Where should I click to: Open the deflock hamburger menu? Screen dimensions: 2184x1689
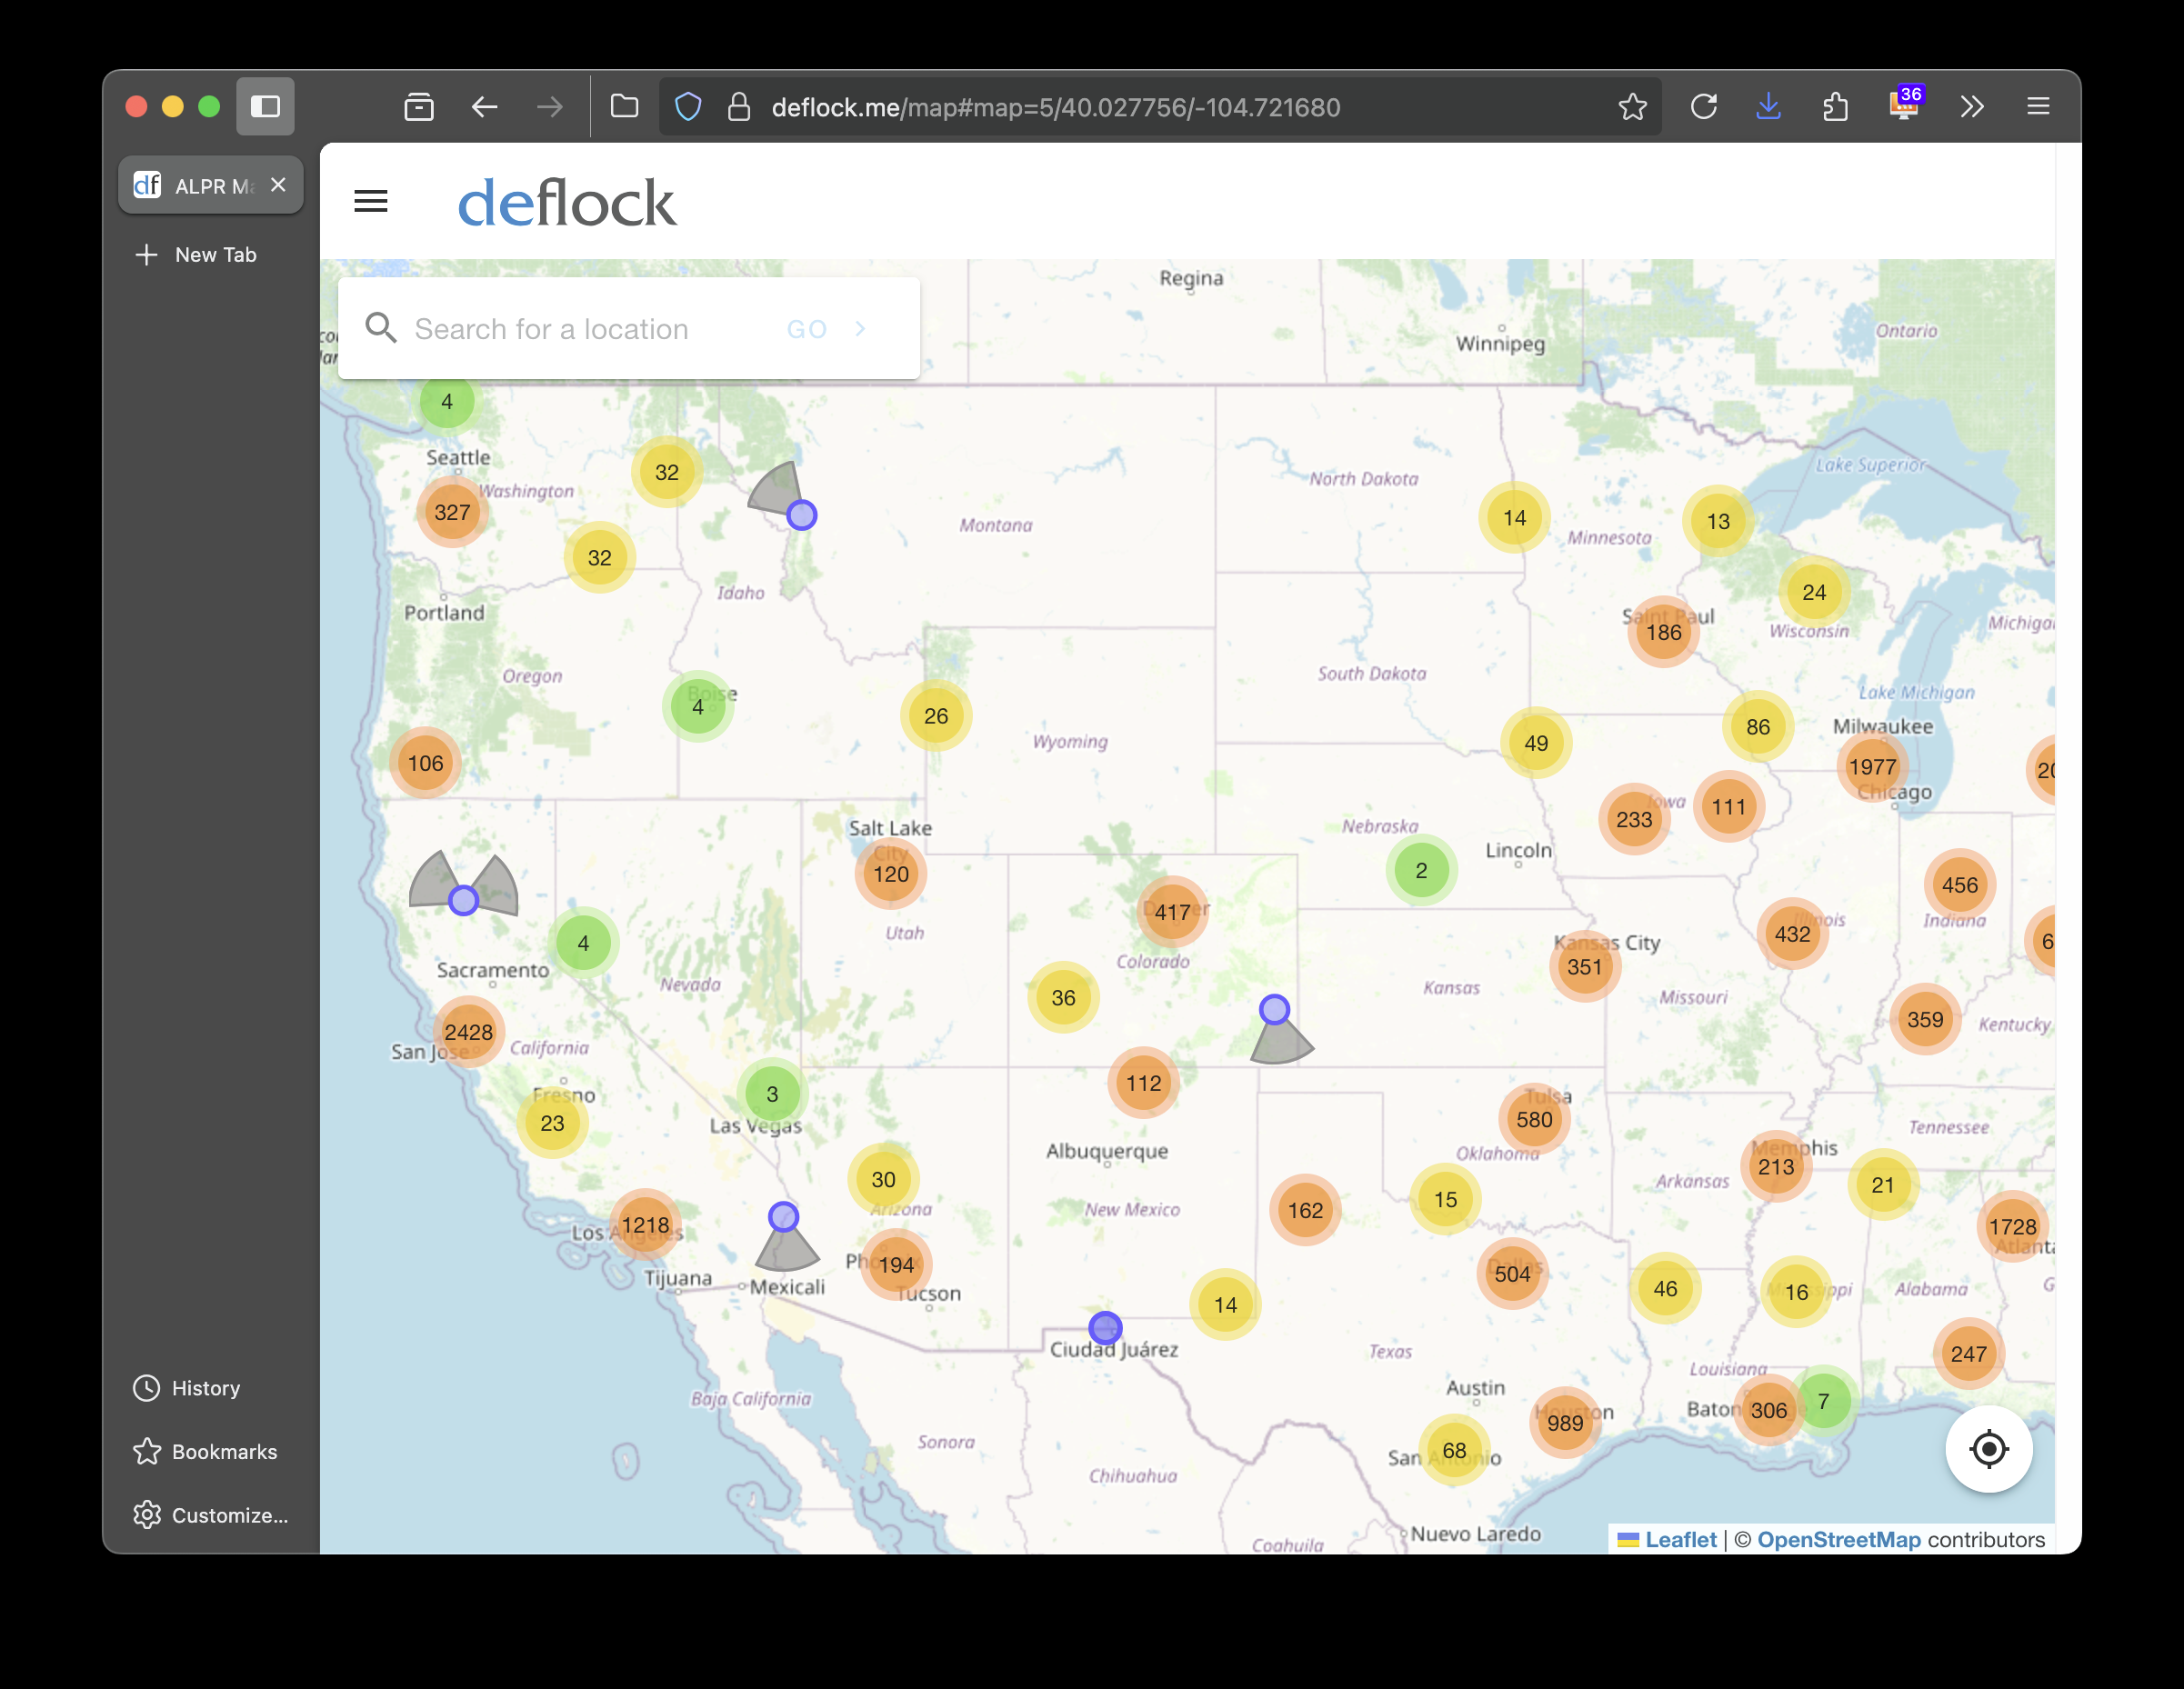coord(371,202)
